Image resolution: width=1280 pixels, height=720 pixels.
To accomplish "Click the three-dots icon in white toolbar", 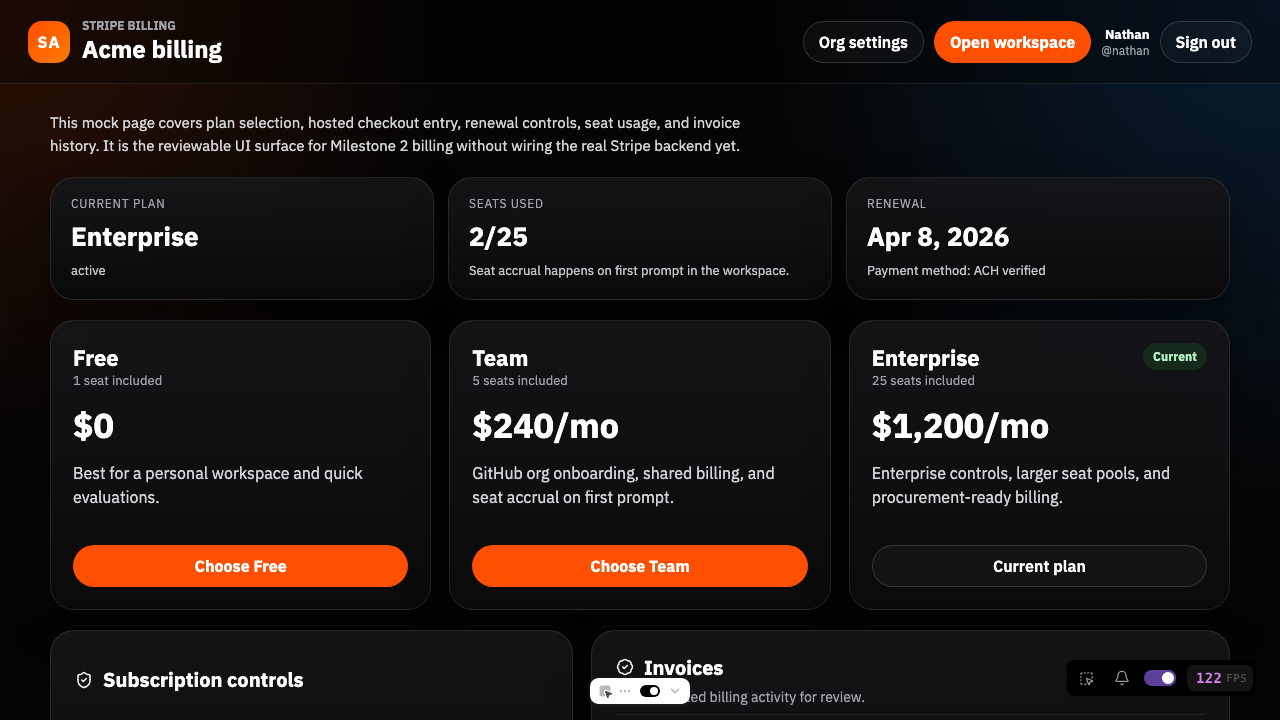I will tap(625, 691).
